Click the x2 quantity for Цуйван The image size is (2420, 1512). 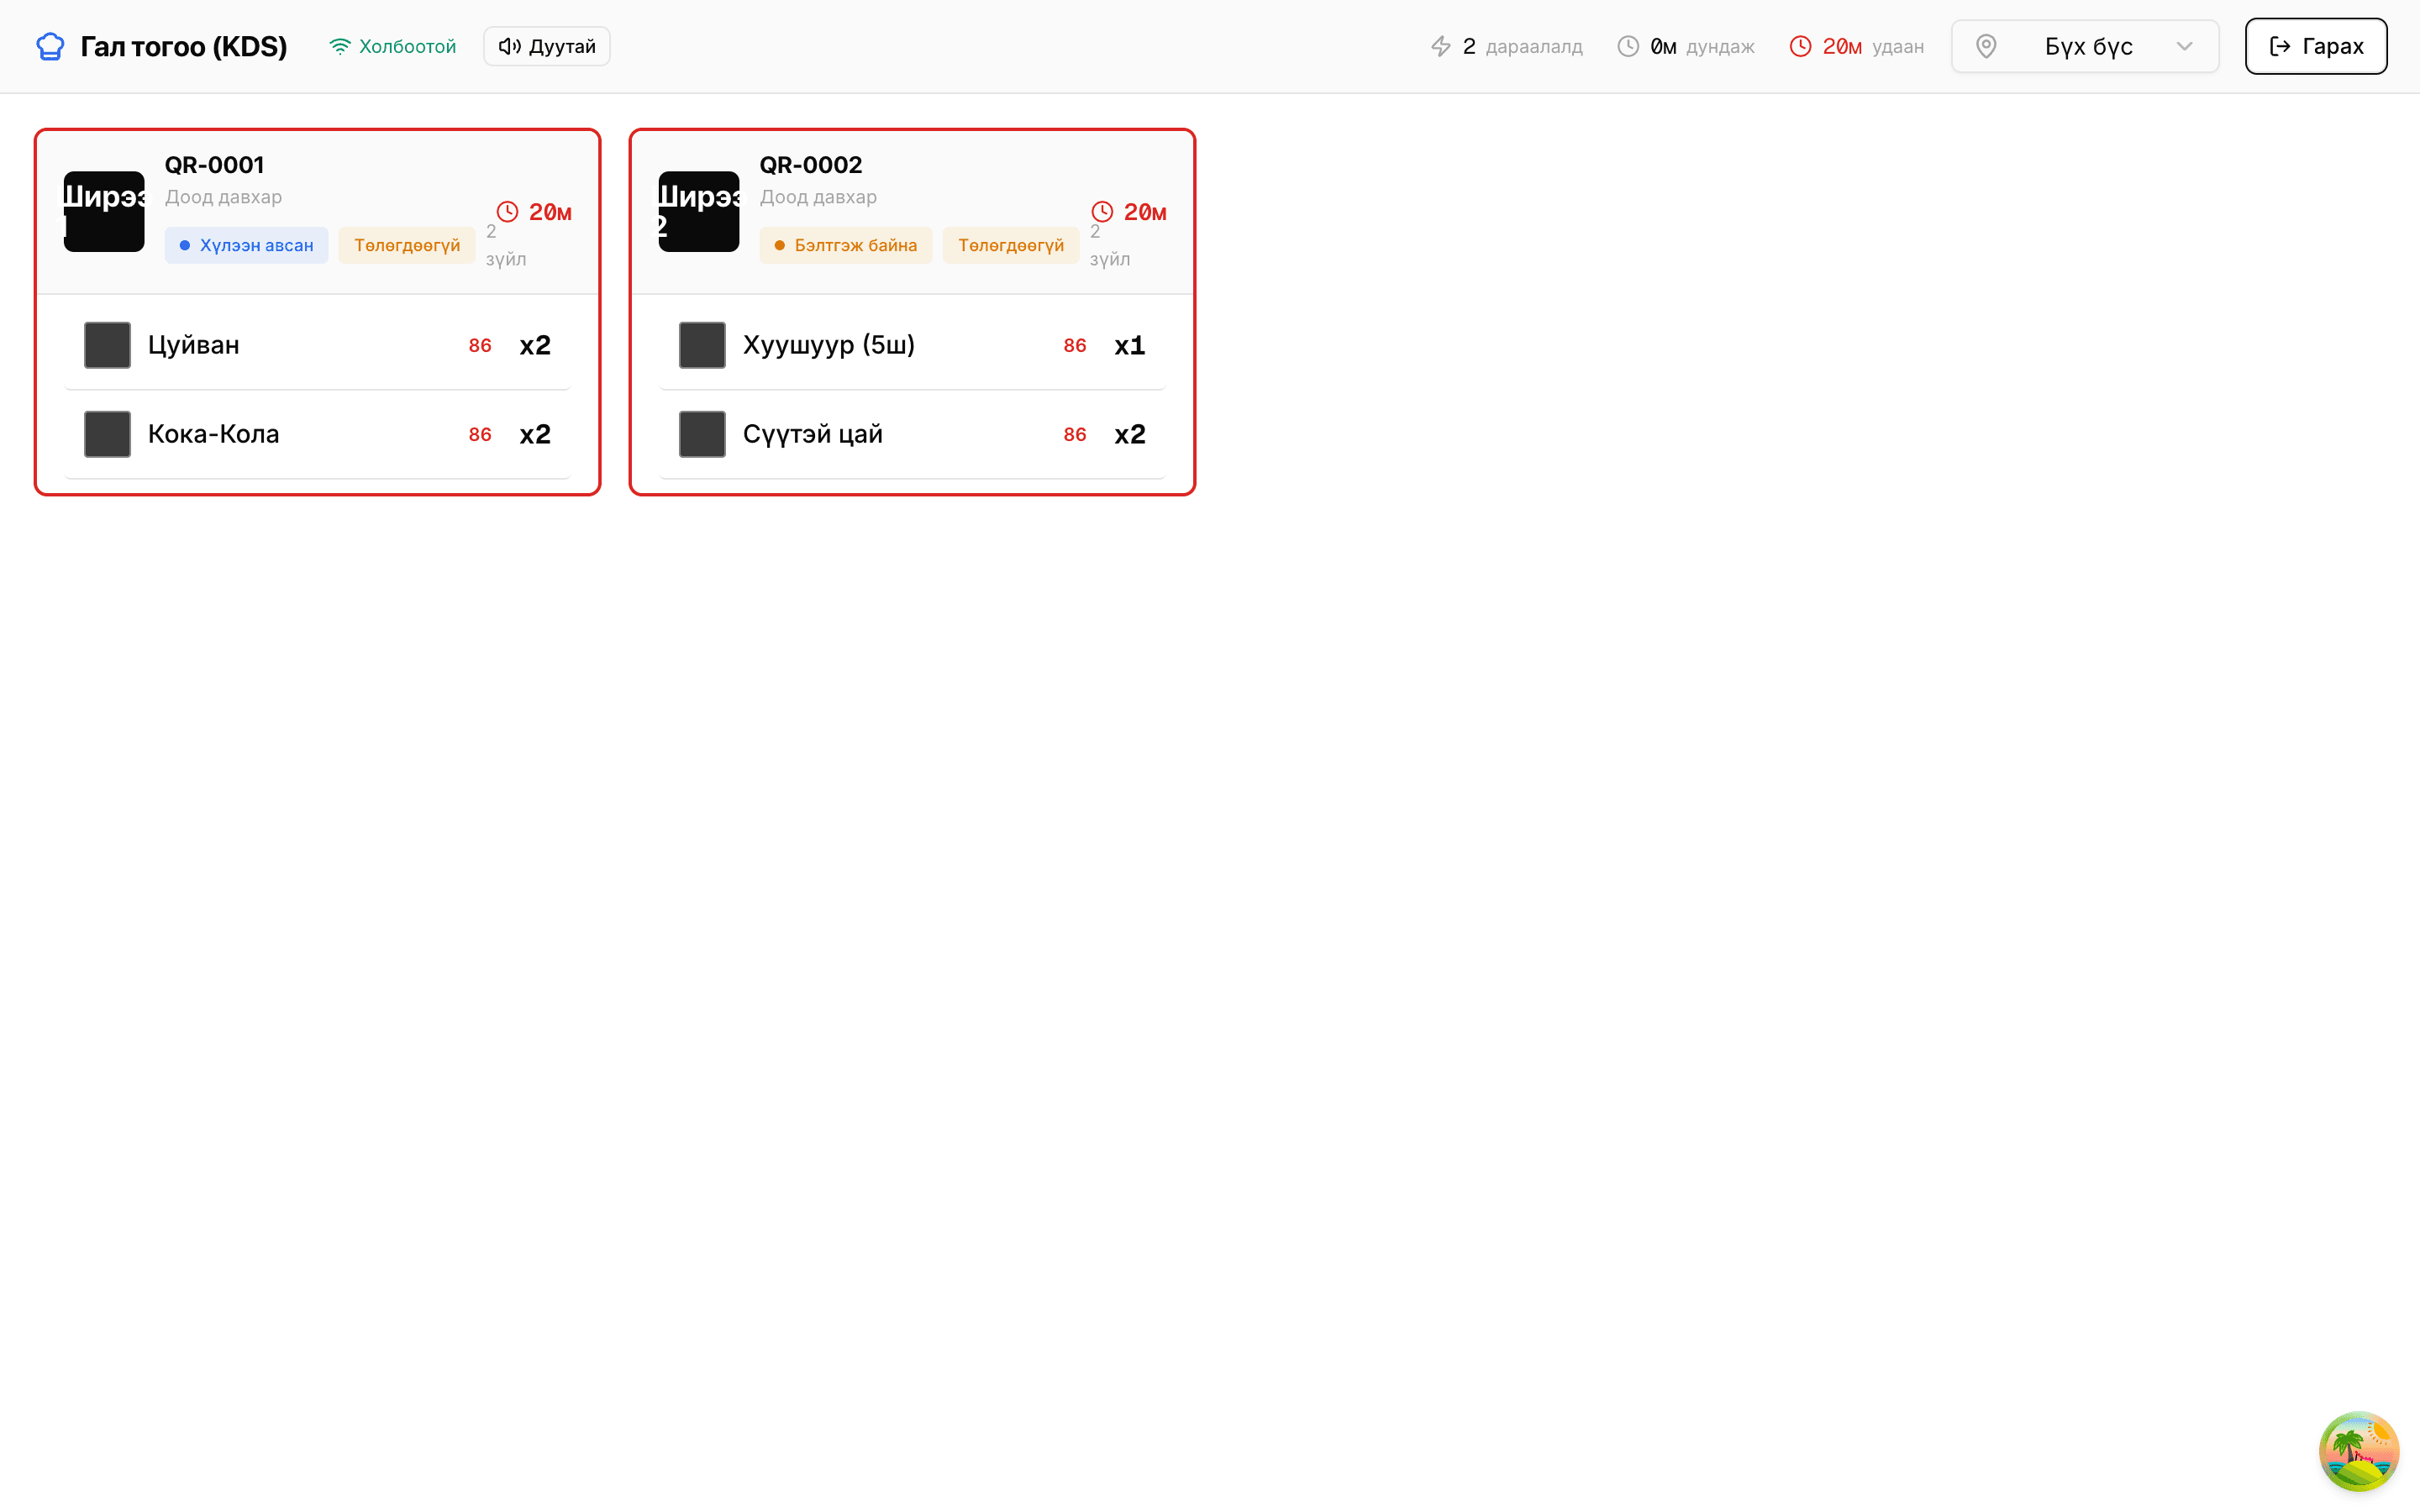click(x=535, y=345)
